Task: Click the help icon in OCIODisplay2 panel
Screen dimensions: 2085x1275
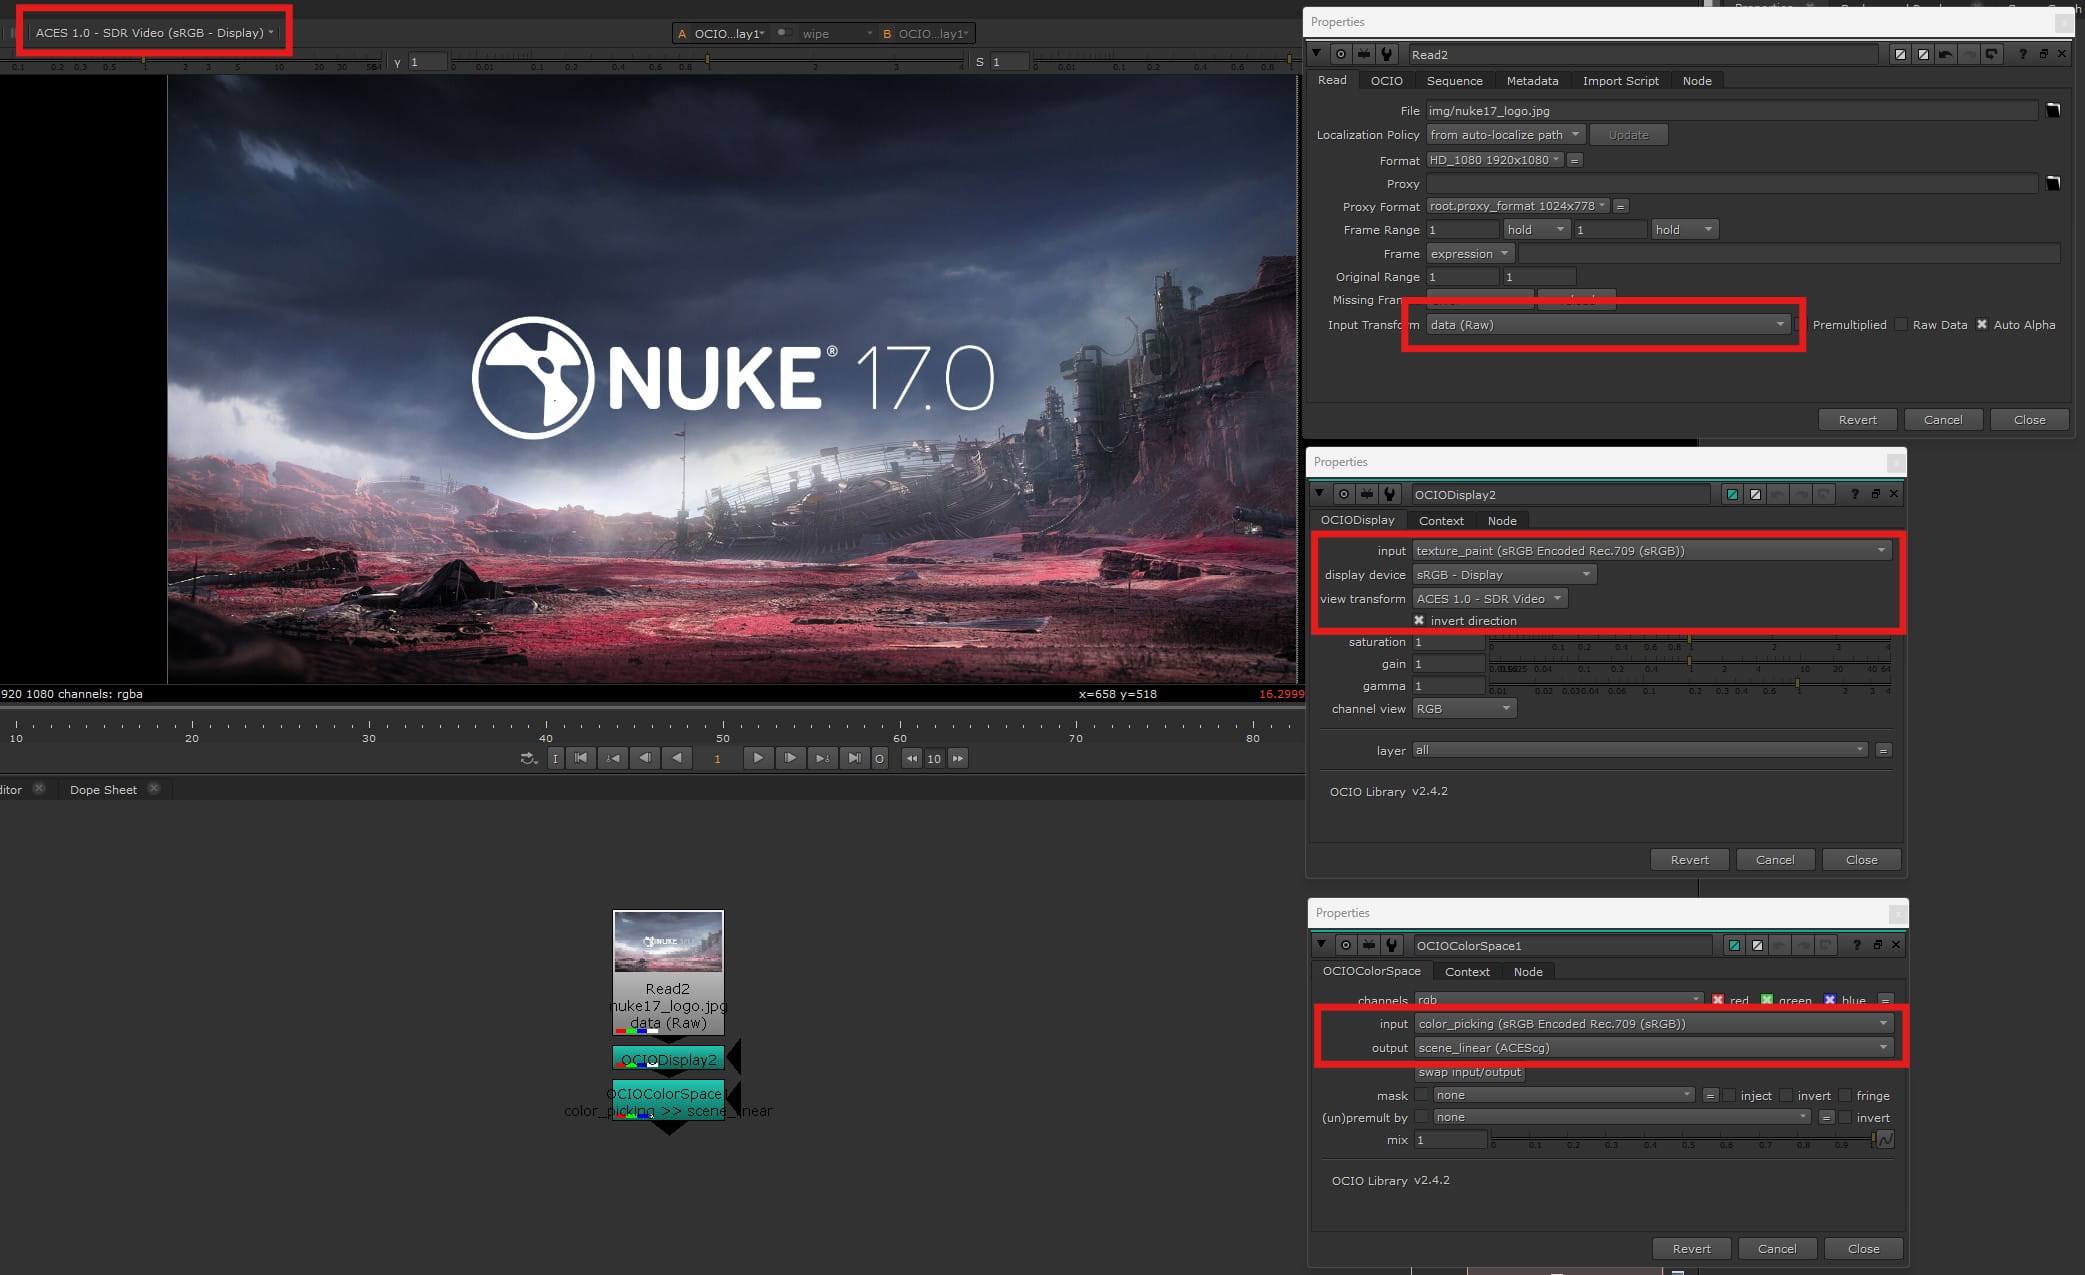Action: [x=1854, y=494]
